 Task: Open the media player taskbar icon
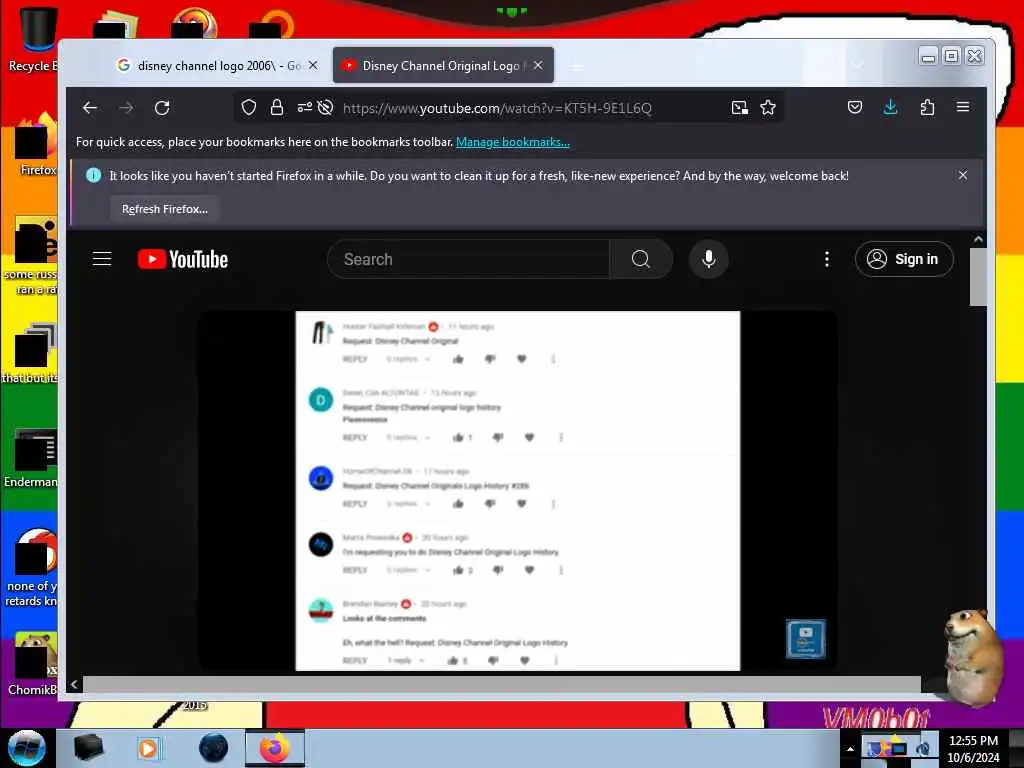[148, 748]
